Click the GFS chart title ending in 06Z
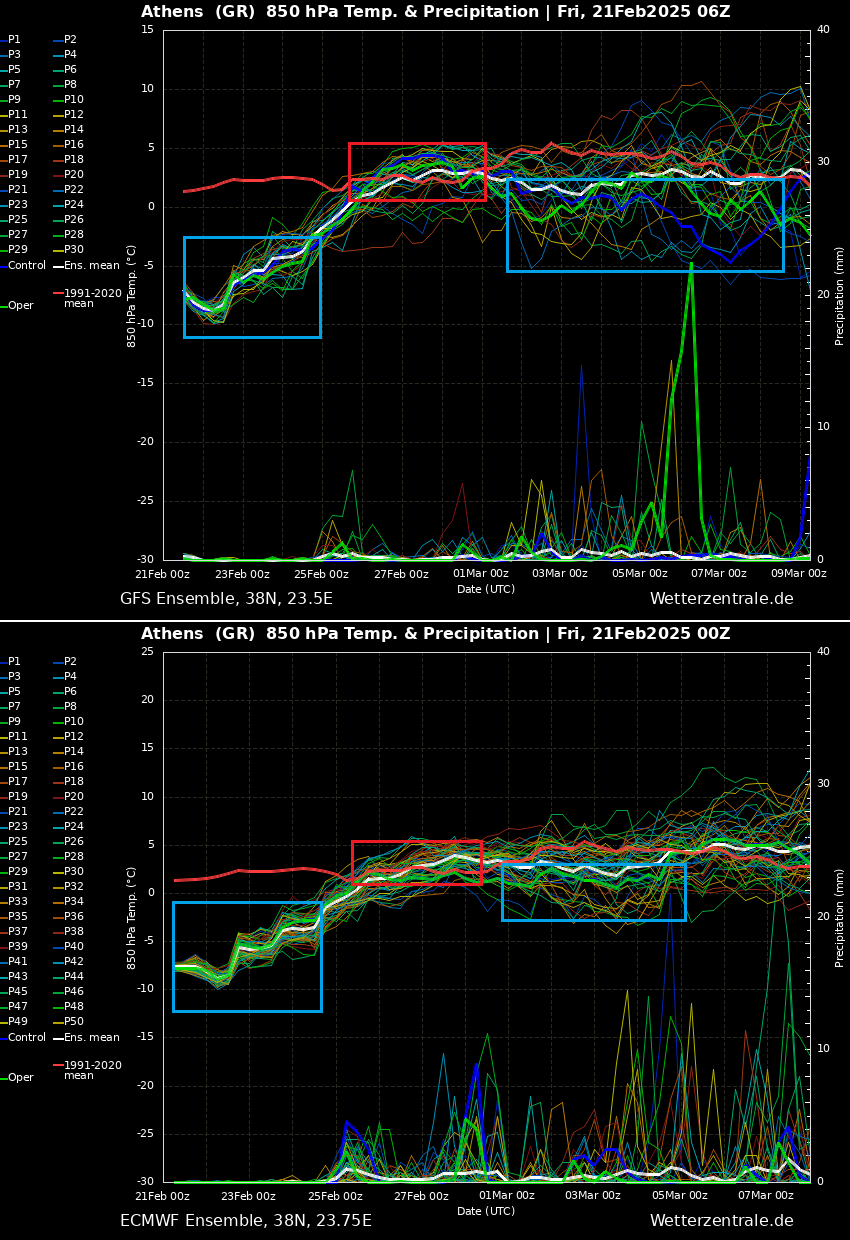The width and height of the screenshot is (850, 1240). click(436, 12)
